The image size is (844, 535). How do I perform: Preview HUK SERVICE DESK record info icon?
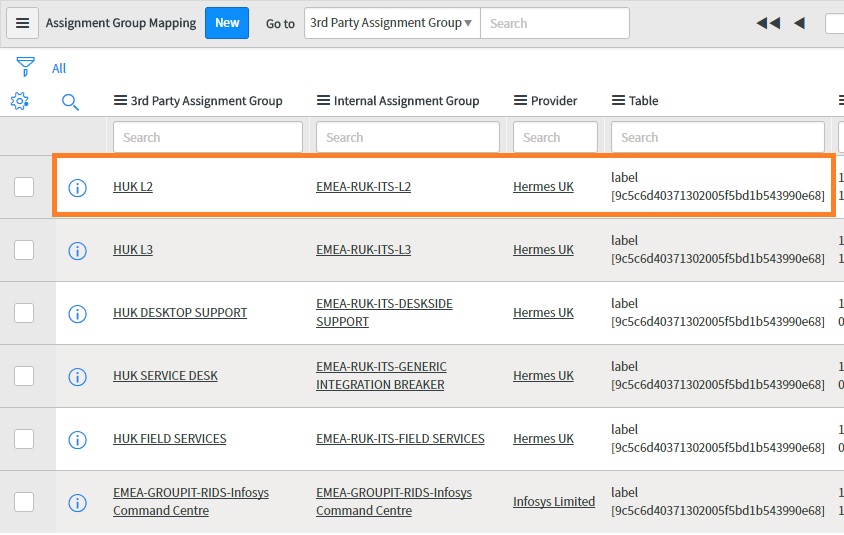point(78,377)
